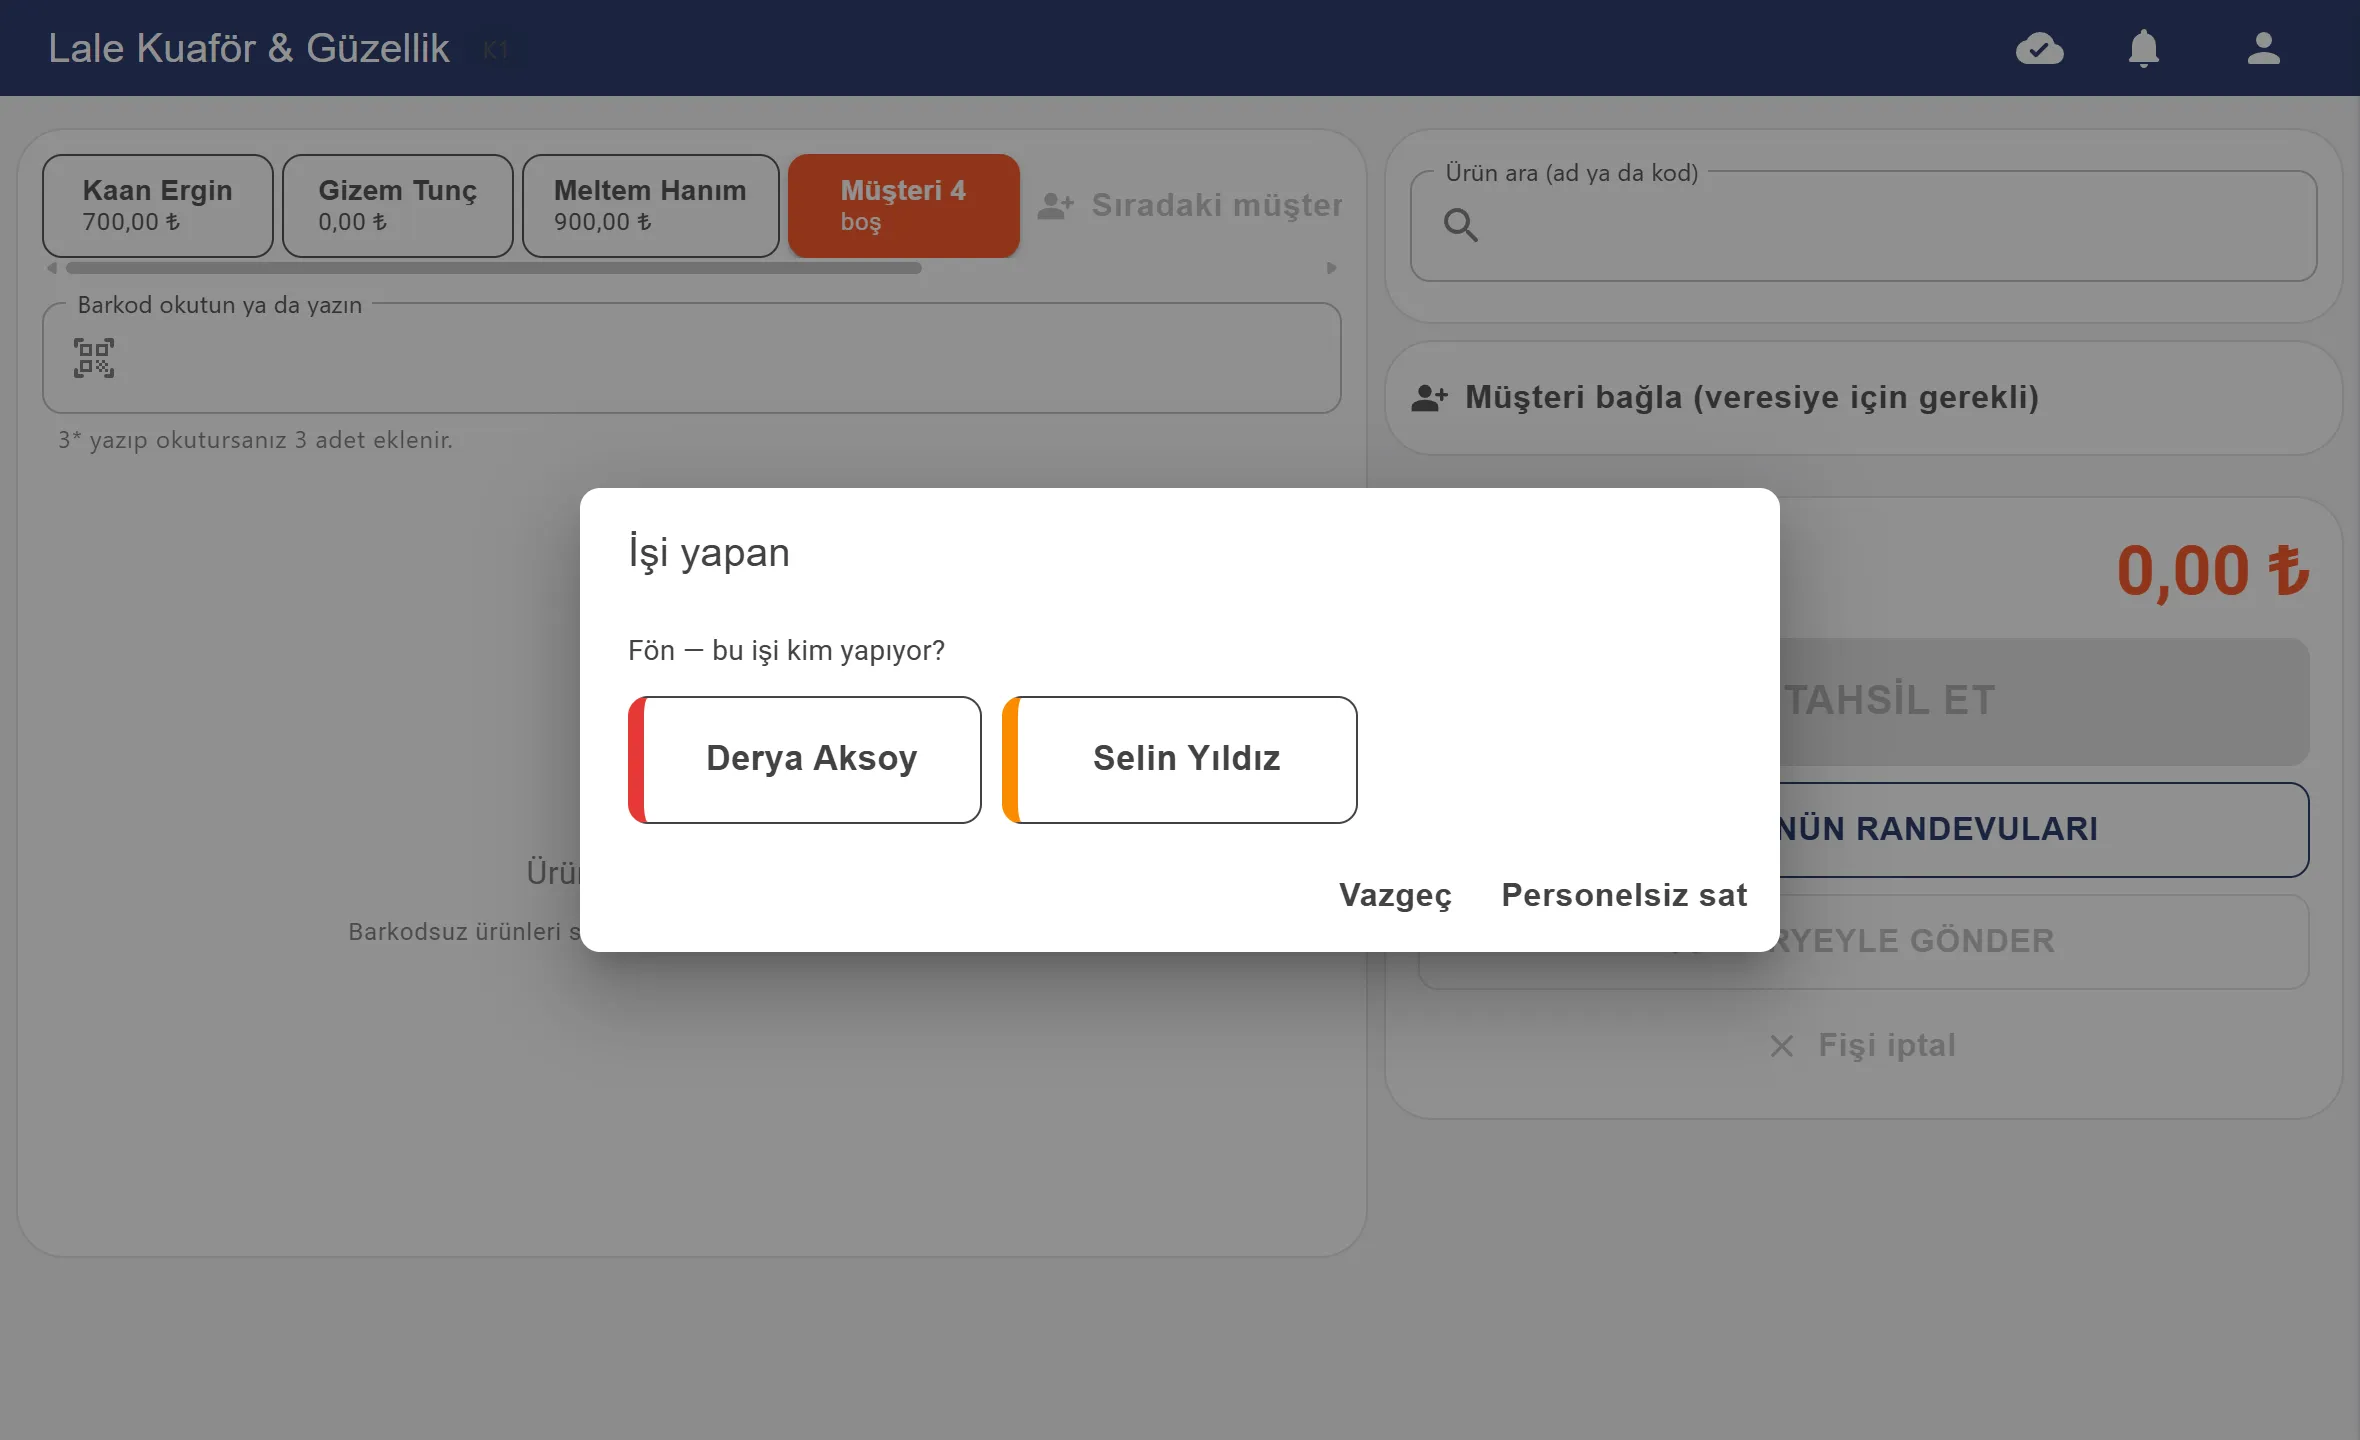Screen dimensions: 2360x1440
Task: Click Müşteri bağla (veresiye için gerekli)
Action: coord(1864,398)
